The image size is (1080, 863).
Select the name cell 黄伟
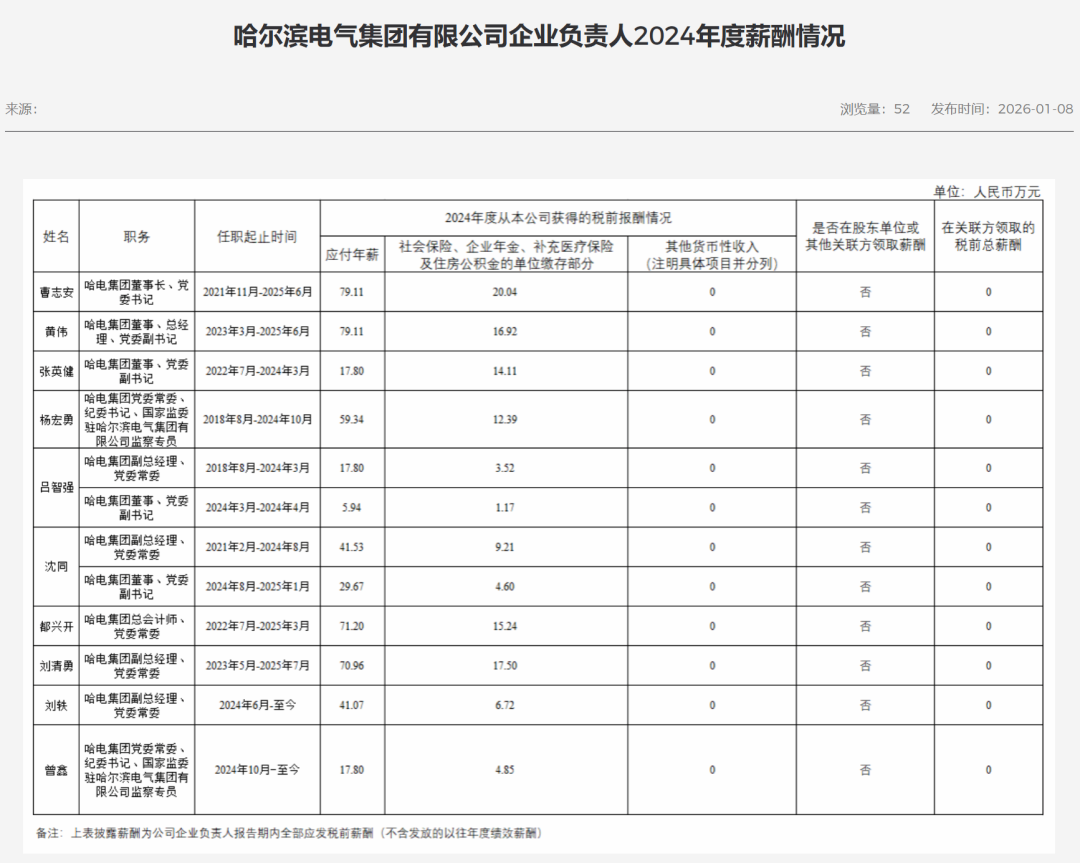point(56,332)
